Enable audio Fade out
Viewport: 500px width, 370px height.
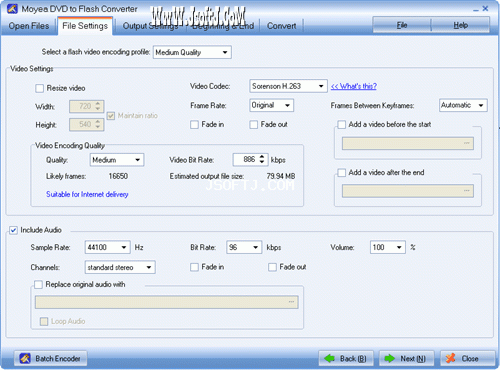(272, 267)
